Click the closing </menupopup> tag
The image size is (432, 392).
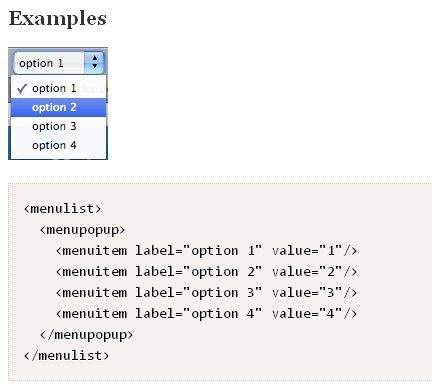tap(86, 335)
